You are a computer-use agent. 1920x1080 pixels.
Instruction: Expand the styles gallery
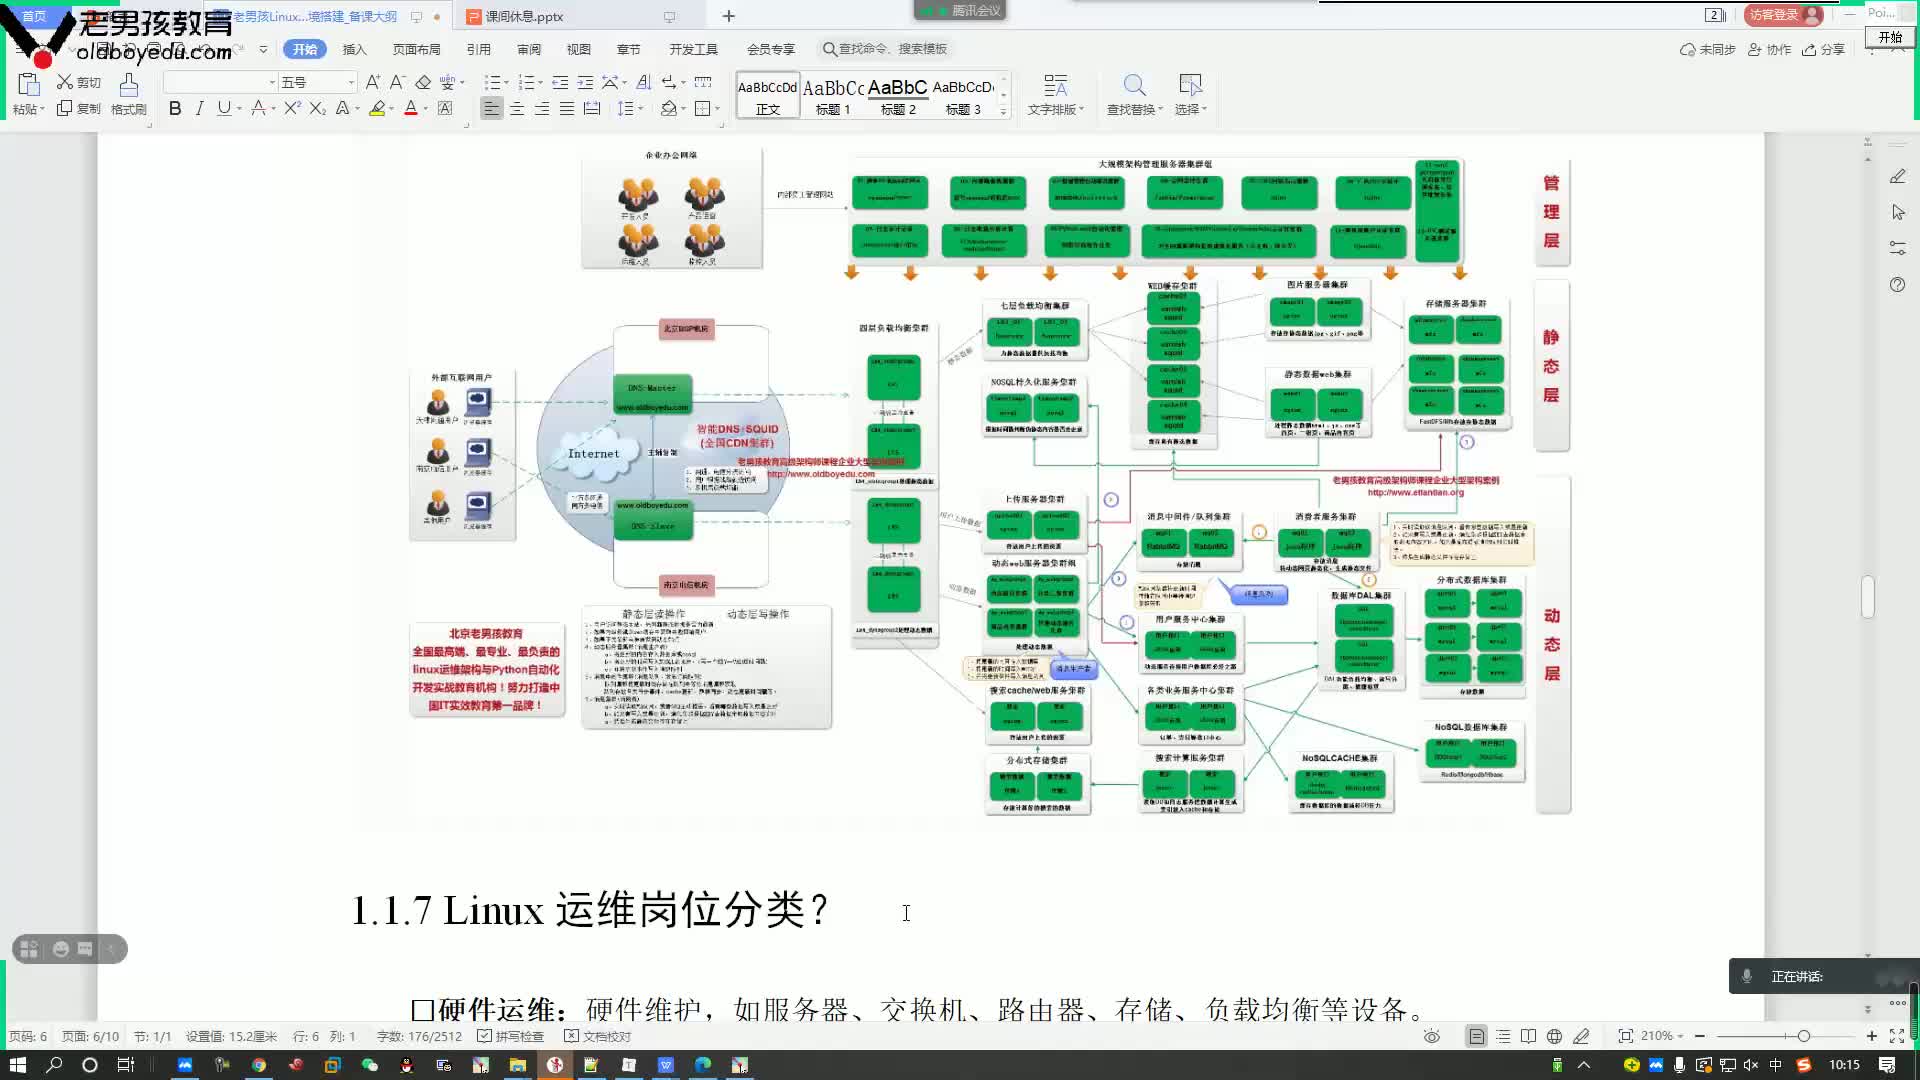[x=1003, y=112]
